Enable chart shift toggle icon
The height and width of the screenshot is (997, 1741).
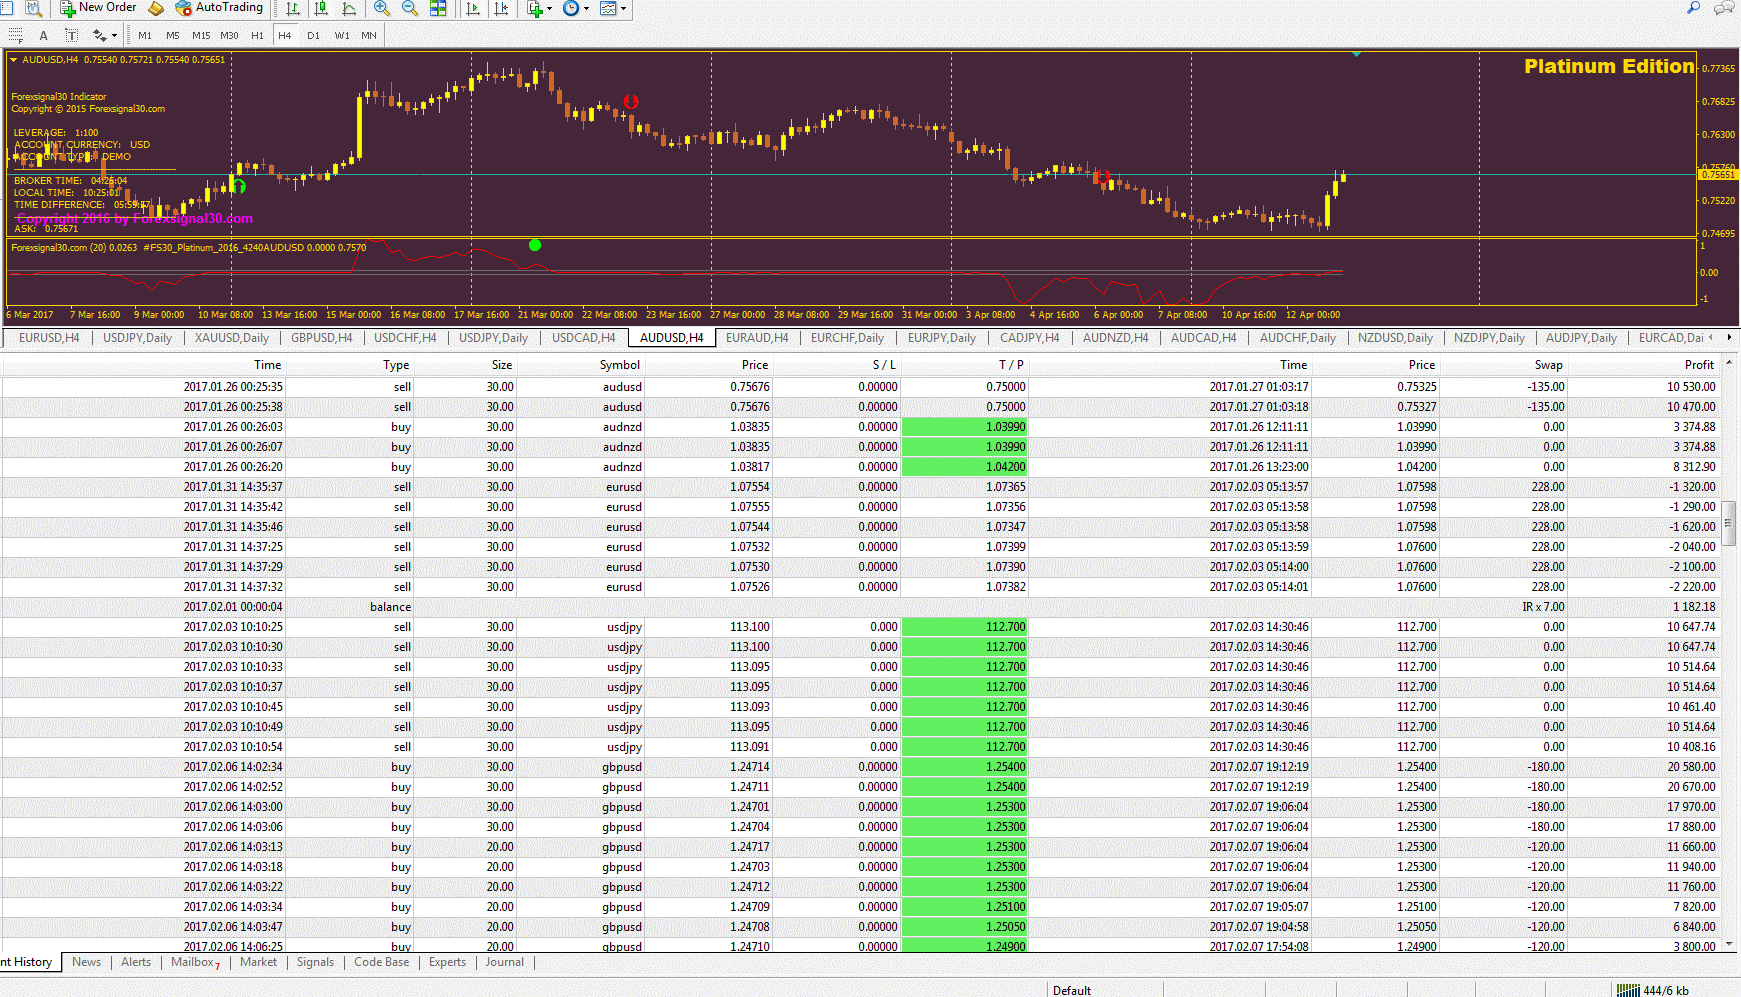coord(501,8)
